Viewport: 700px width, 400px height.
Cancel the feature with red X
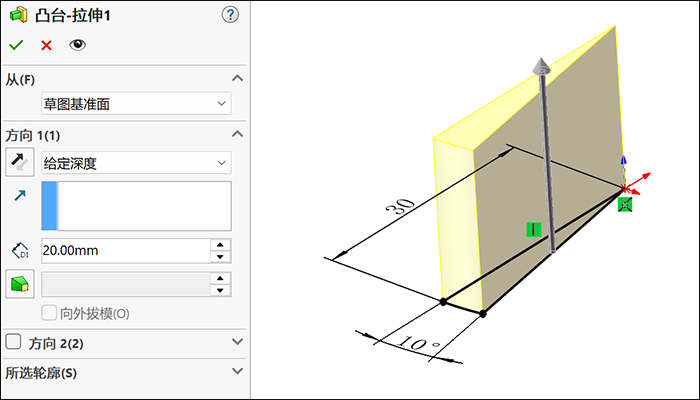click(x=46, y=45)
